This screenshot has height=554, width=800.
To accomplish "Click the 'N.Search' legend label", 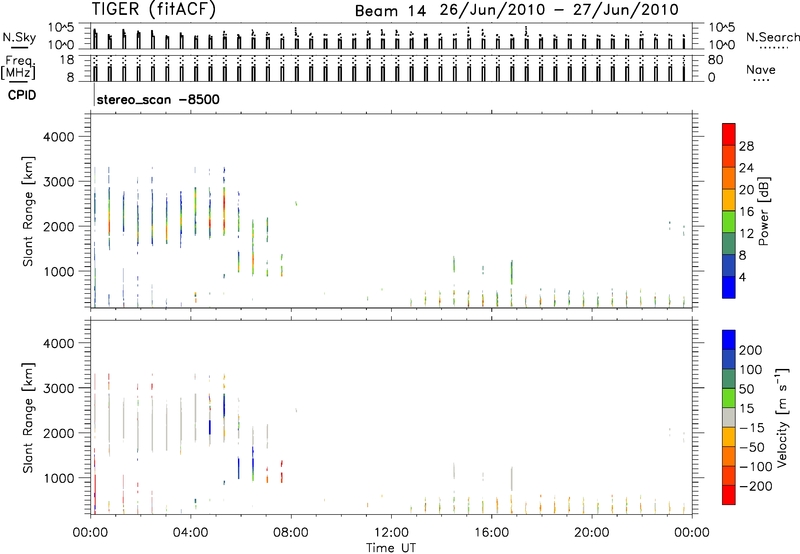I will [772, 37].
